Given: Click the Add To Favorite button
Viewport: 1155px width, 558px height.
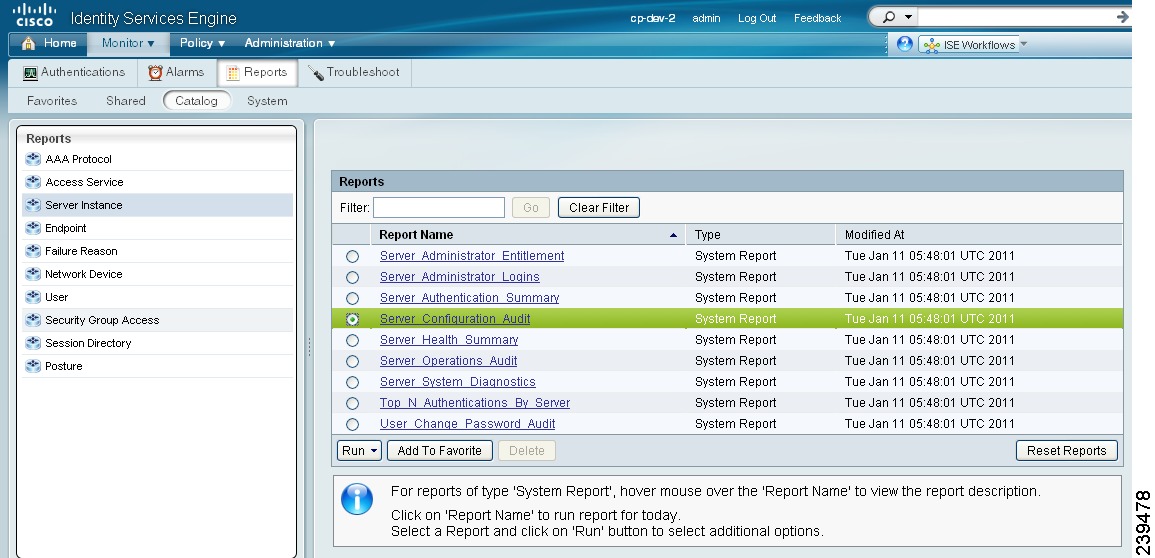Looking at the screenshot, I should (x=440, y=451).
